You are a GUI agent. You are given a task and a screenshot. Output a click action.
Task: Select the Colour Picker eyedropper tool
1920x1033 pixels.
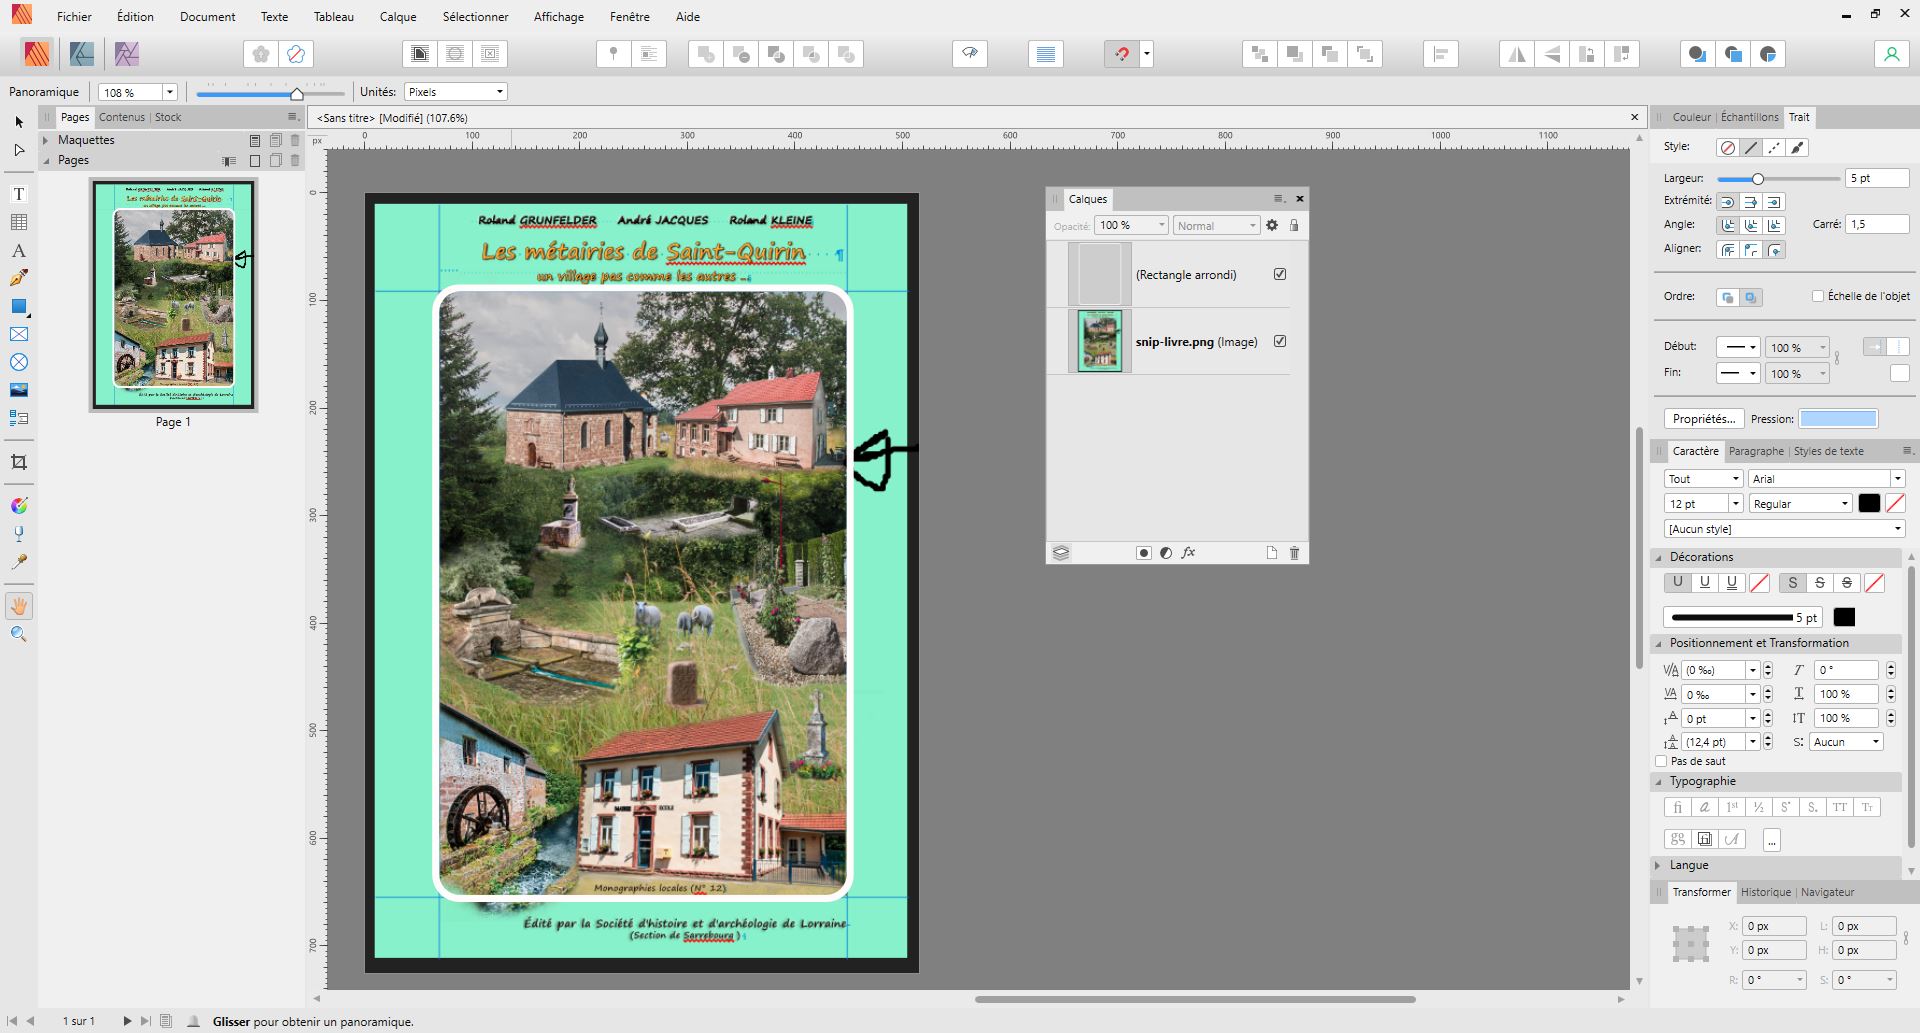(19, 562)
